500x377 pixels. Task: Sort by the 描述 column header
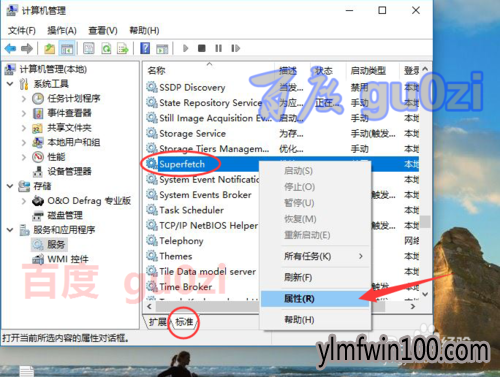(x=288, y=71)
